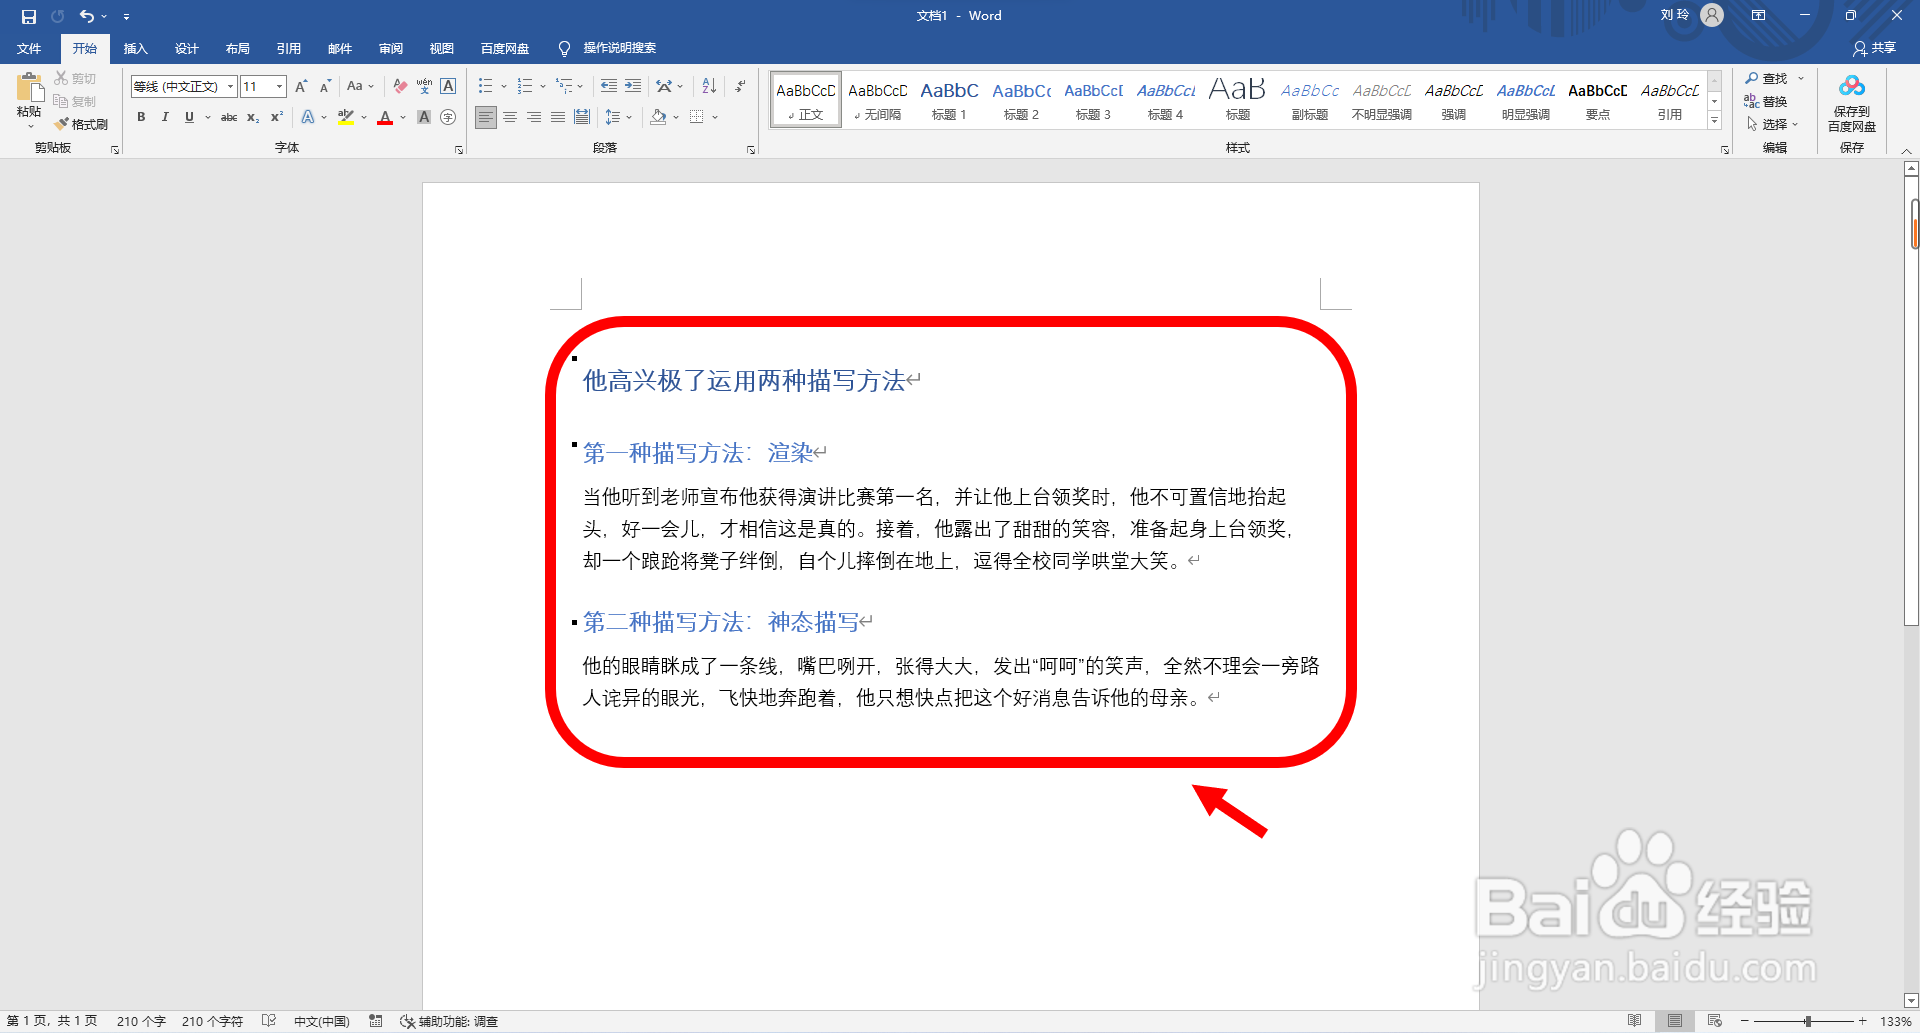This screenshot has width=1920, height=1033.
Task: Toggle strikethrough (abc) formatting
Action: (x=229, y=117)
